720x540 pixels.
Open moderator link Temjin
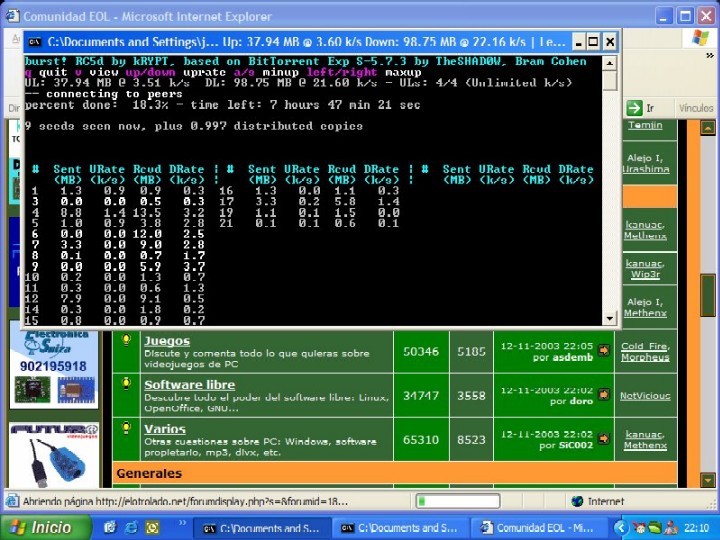pyautogui.click(x=645, y=125)
